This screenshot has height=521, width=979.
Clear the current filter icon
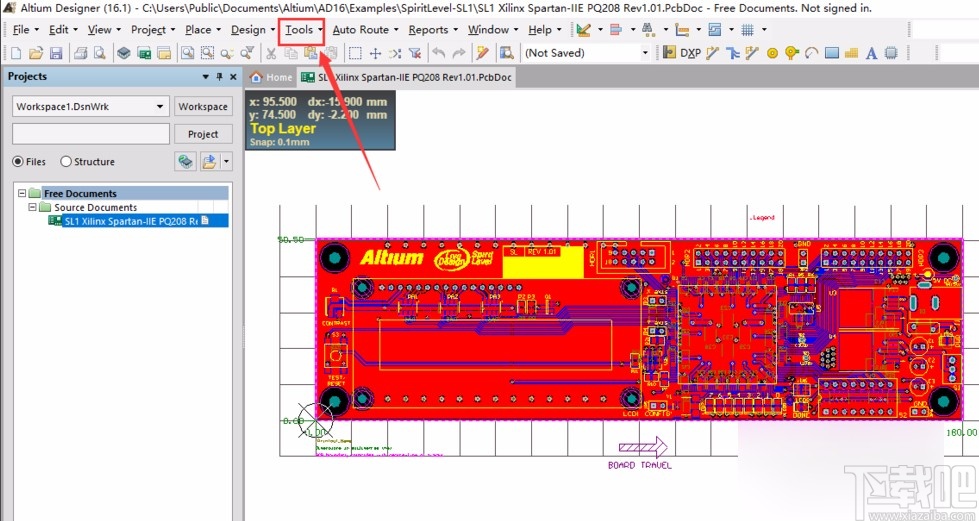415,53
